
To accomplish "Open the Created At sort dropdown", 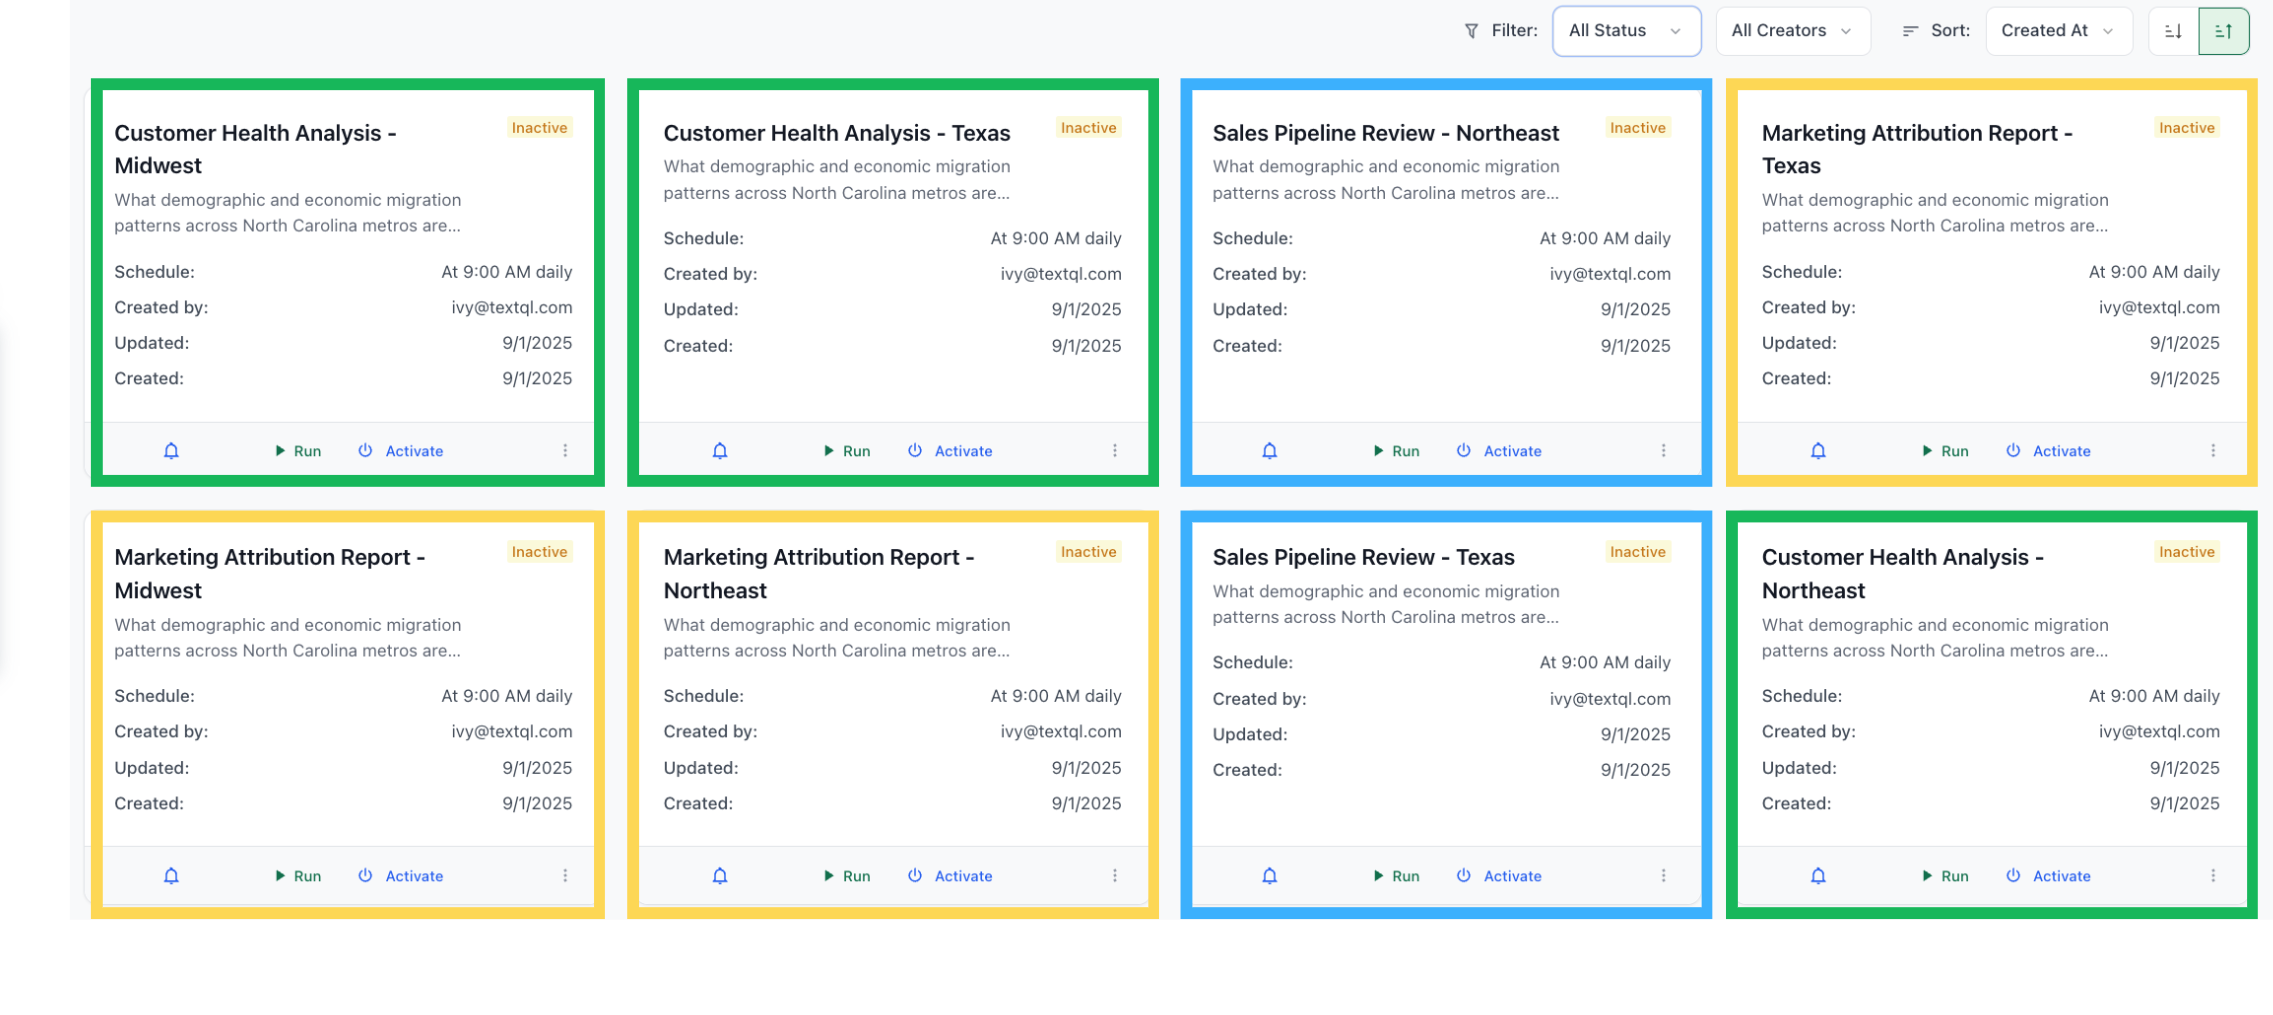I will point(2057,31).
